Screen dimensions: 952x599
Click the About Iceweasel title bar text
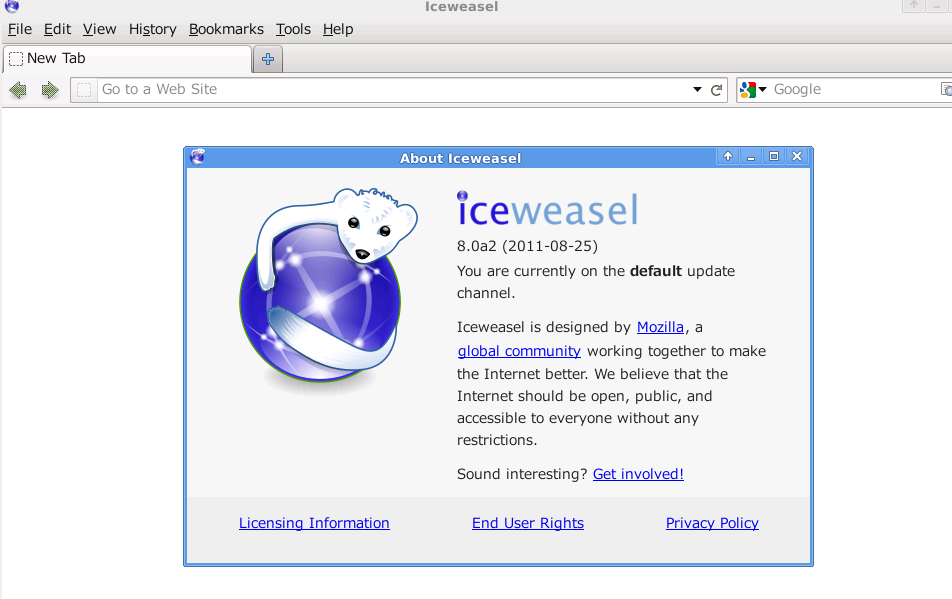coord(460,158)
